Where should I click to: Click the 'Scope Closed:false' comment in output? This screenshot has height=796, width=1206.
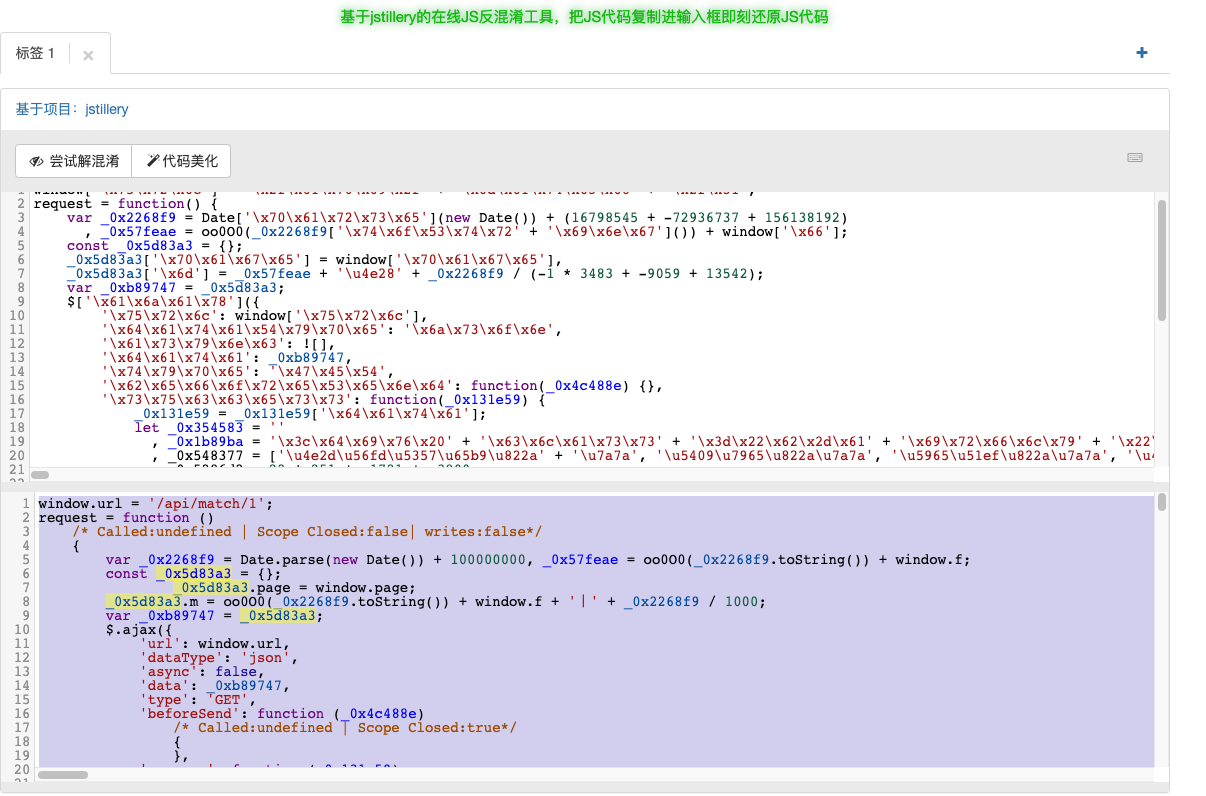[307, 531]
